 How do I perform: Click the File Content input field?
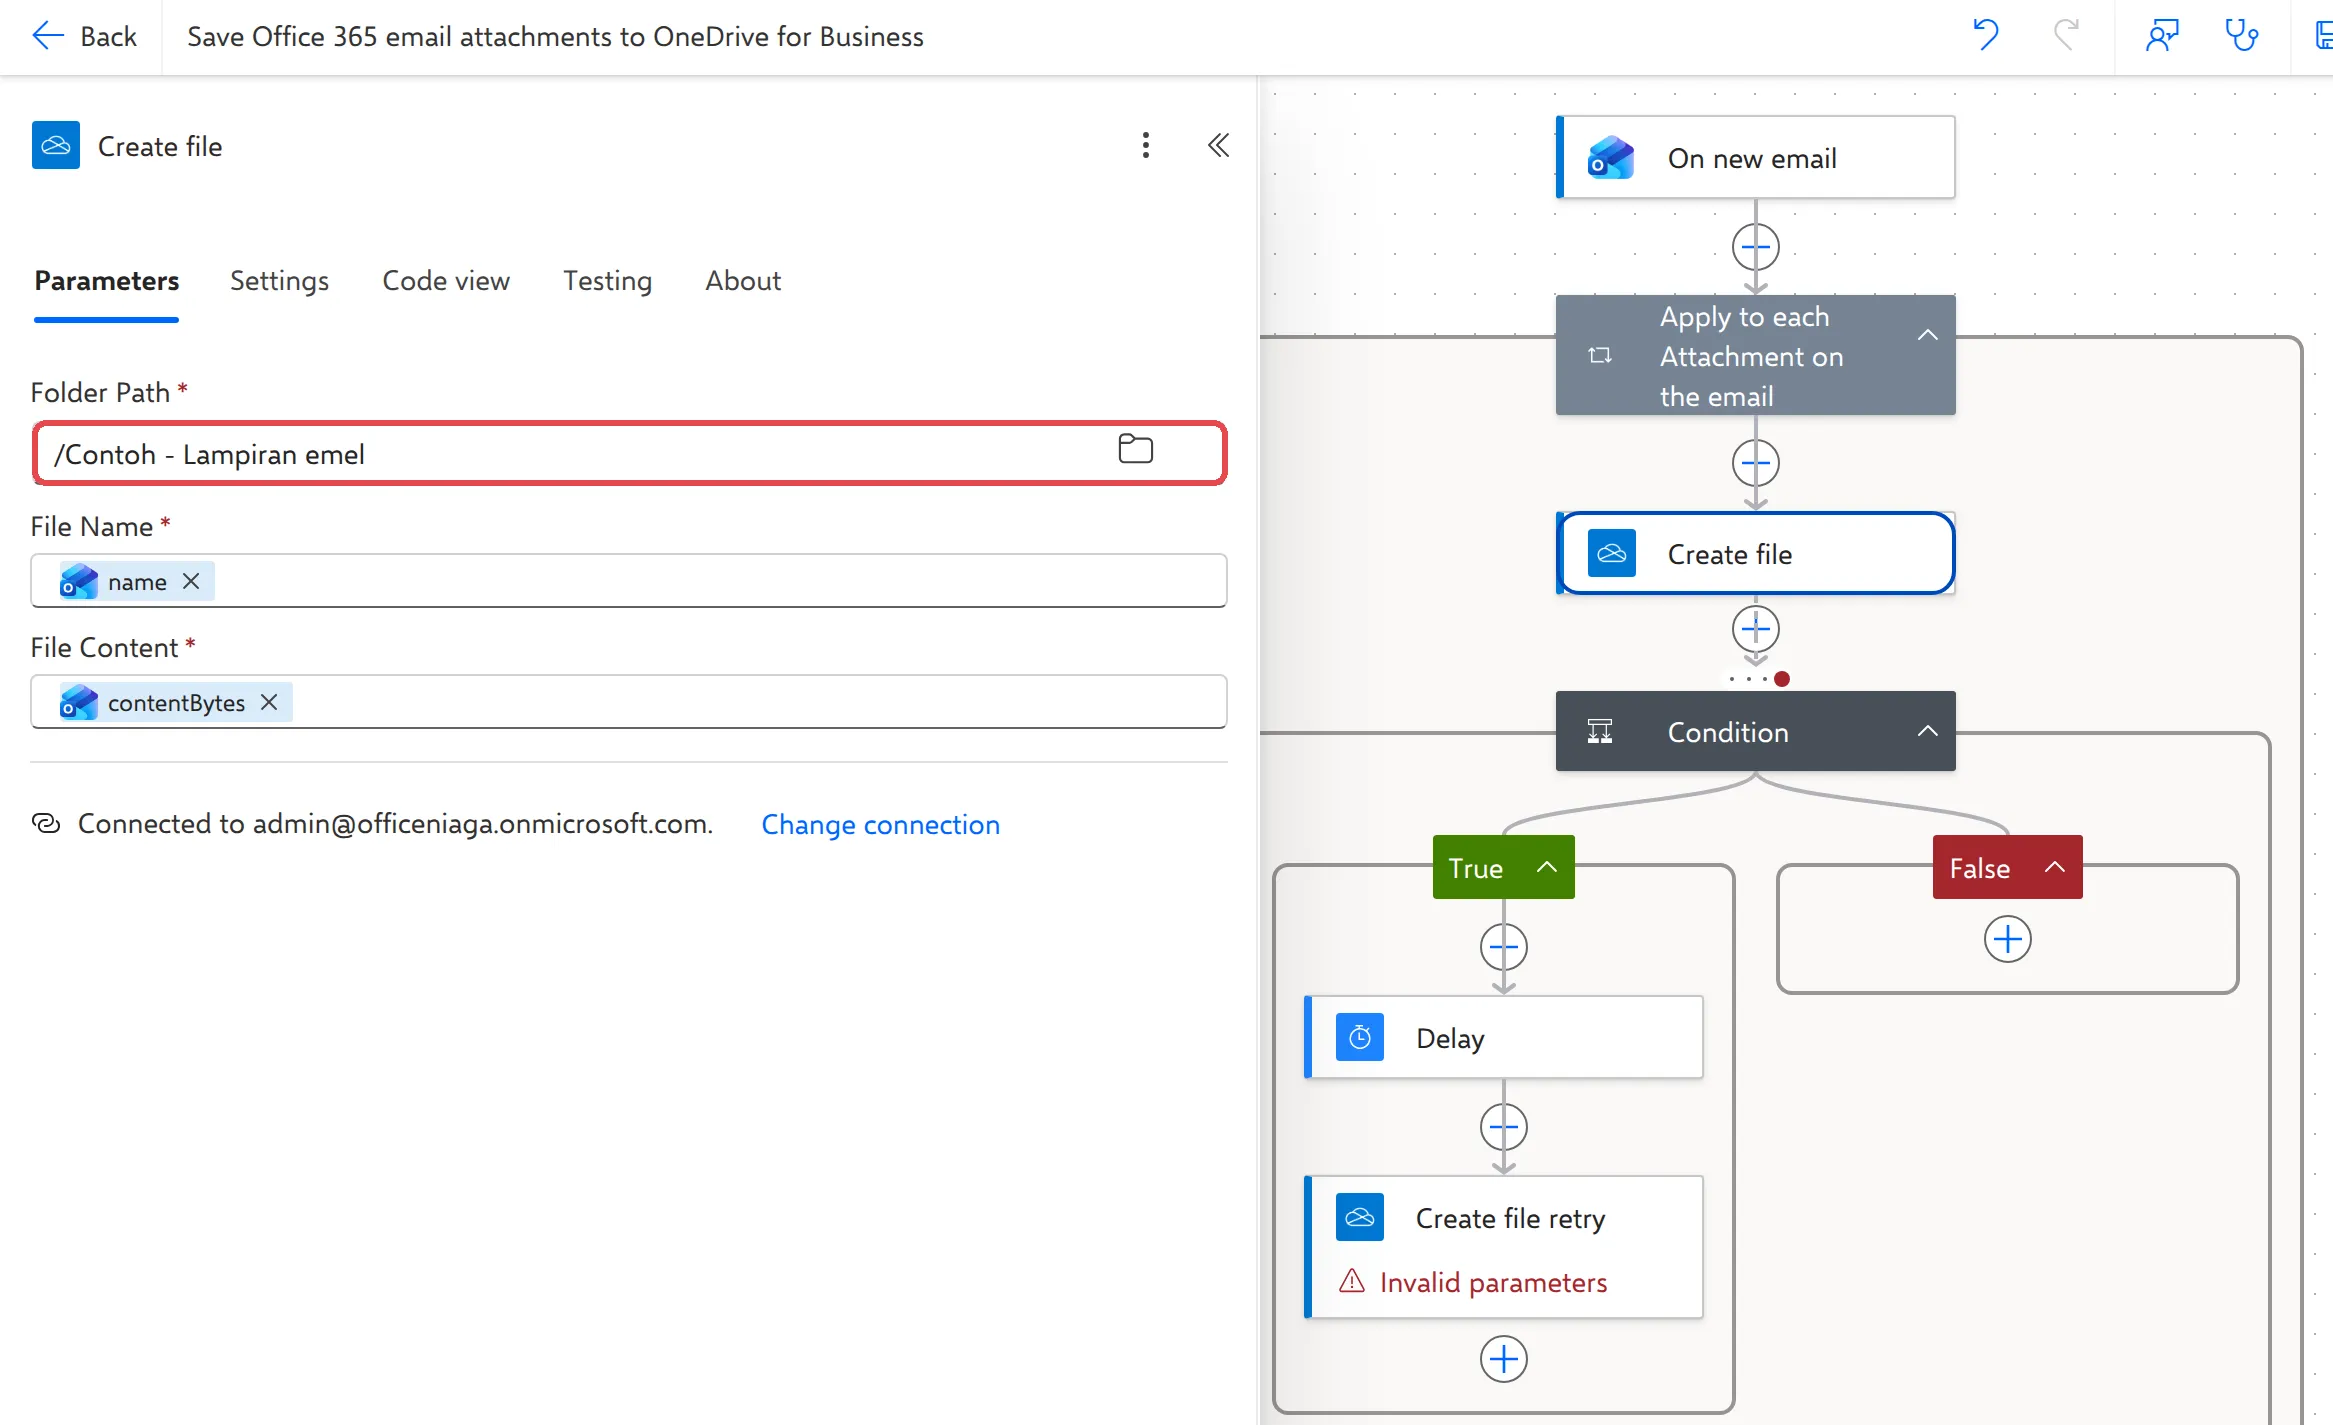(x=629, y=702)
